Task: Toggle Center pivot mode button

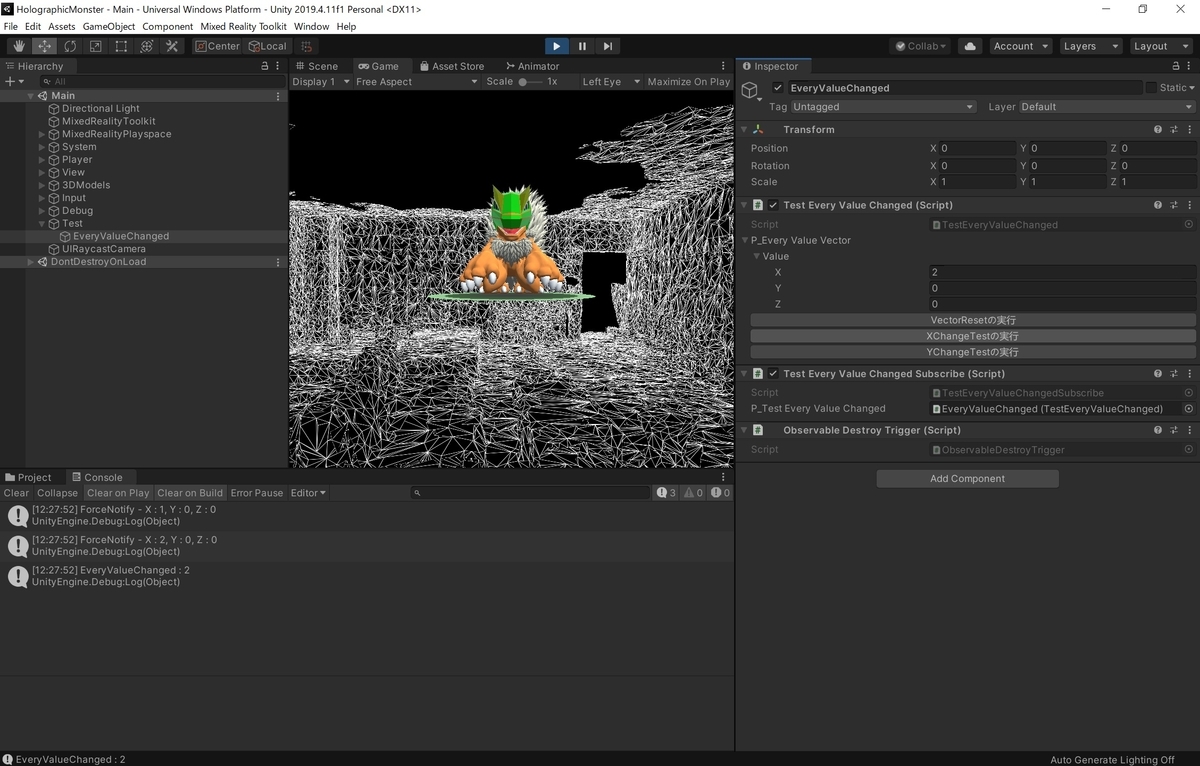Action: tap(217, 46)
